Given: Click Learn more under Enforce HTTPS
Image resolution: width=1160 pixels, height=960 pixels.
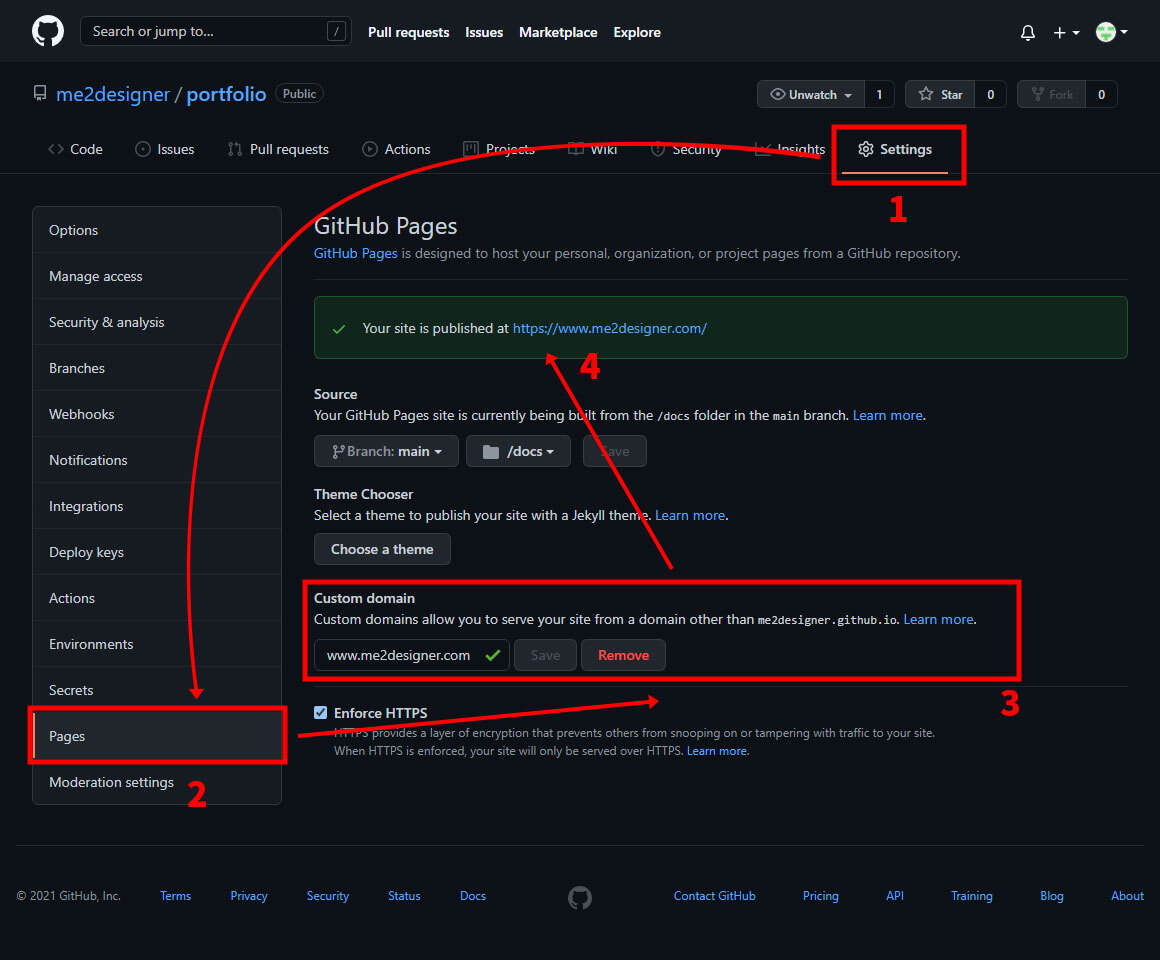Looking at the screenshot, I should [717, 751].
